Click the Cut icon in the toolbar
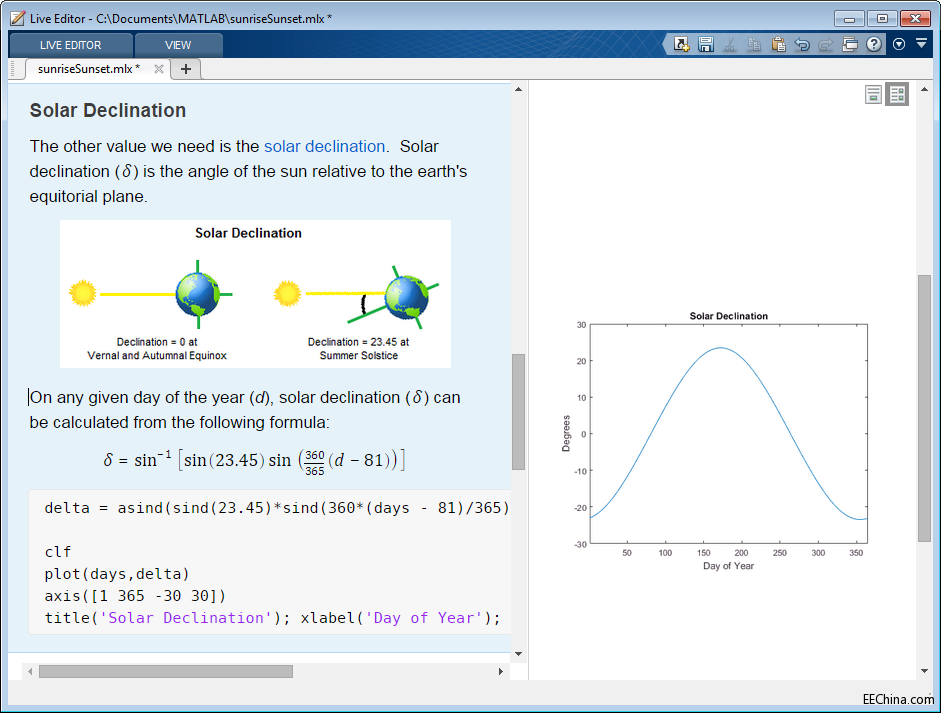941x713 pixels. tap(731, 44)
